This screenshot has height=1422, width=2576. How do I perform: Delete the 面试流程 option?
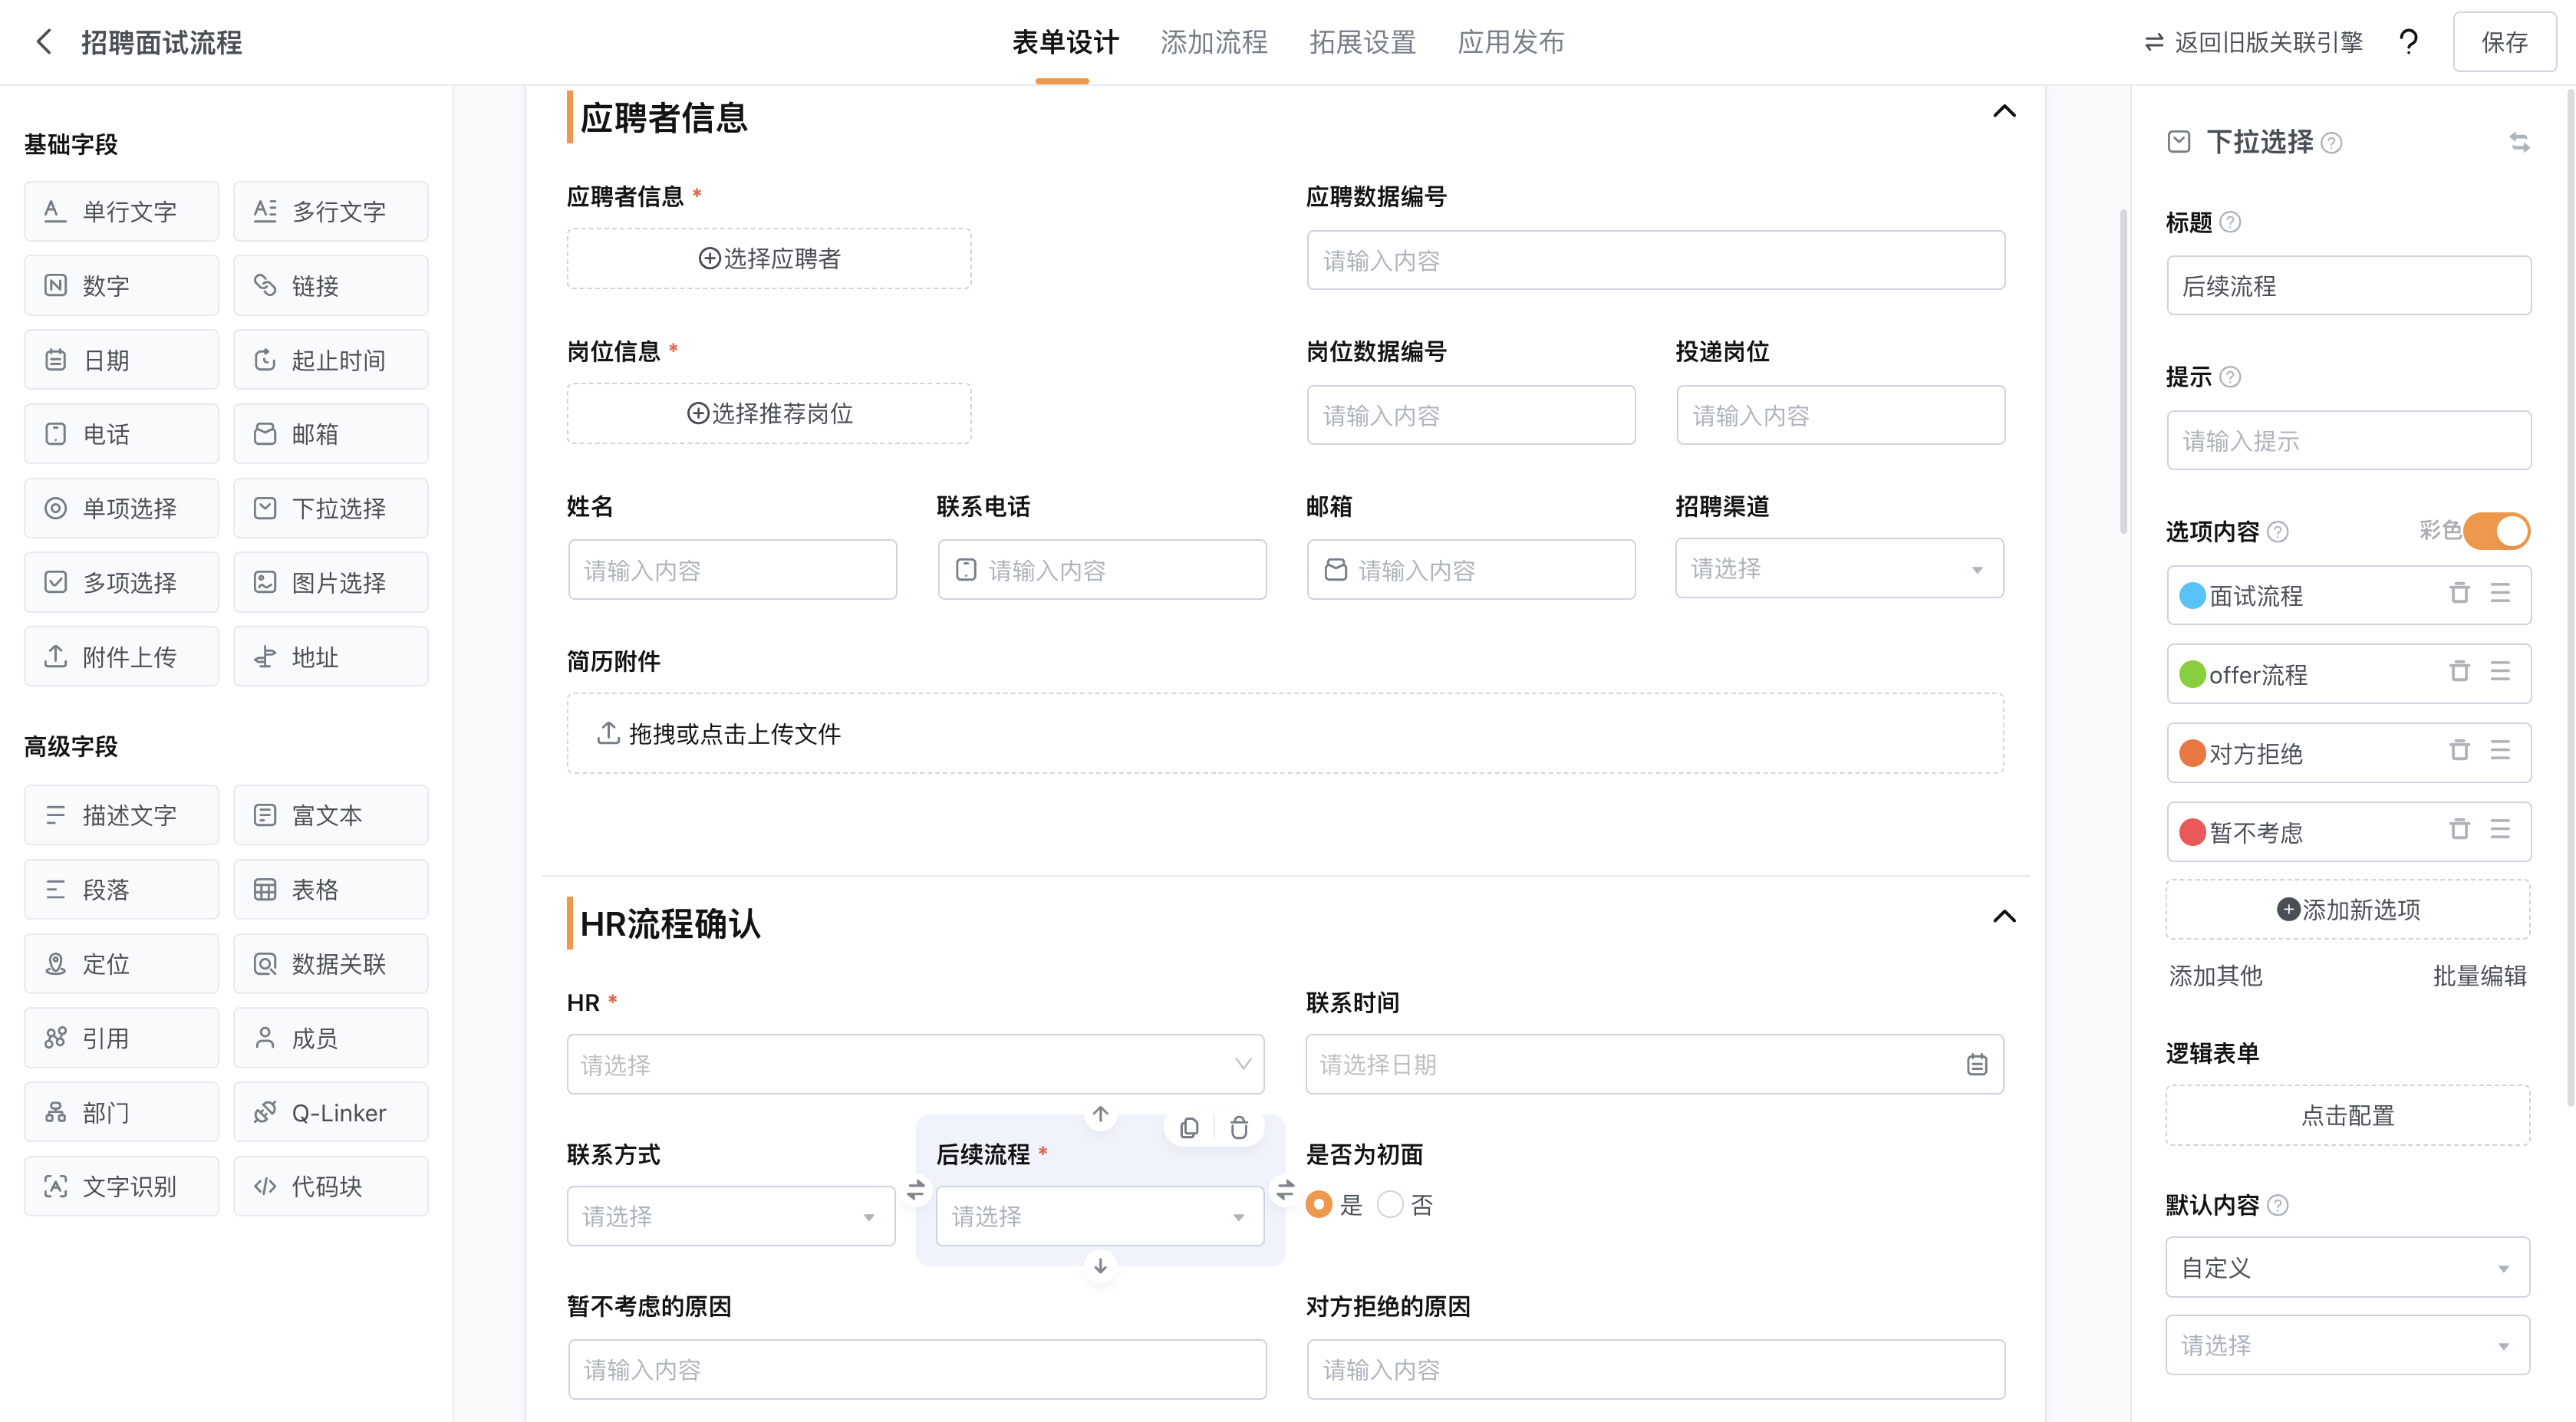coord(2459,593)
